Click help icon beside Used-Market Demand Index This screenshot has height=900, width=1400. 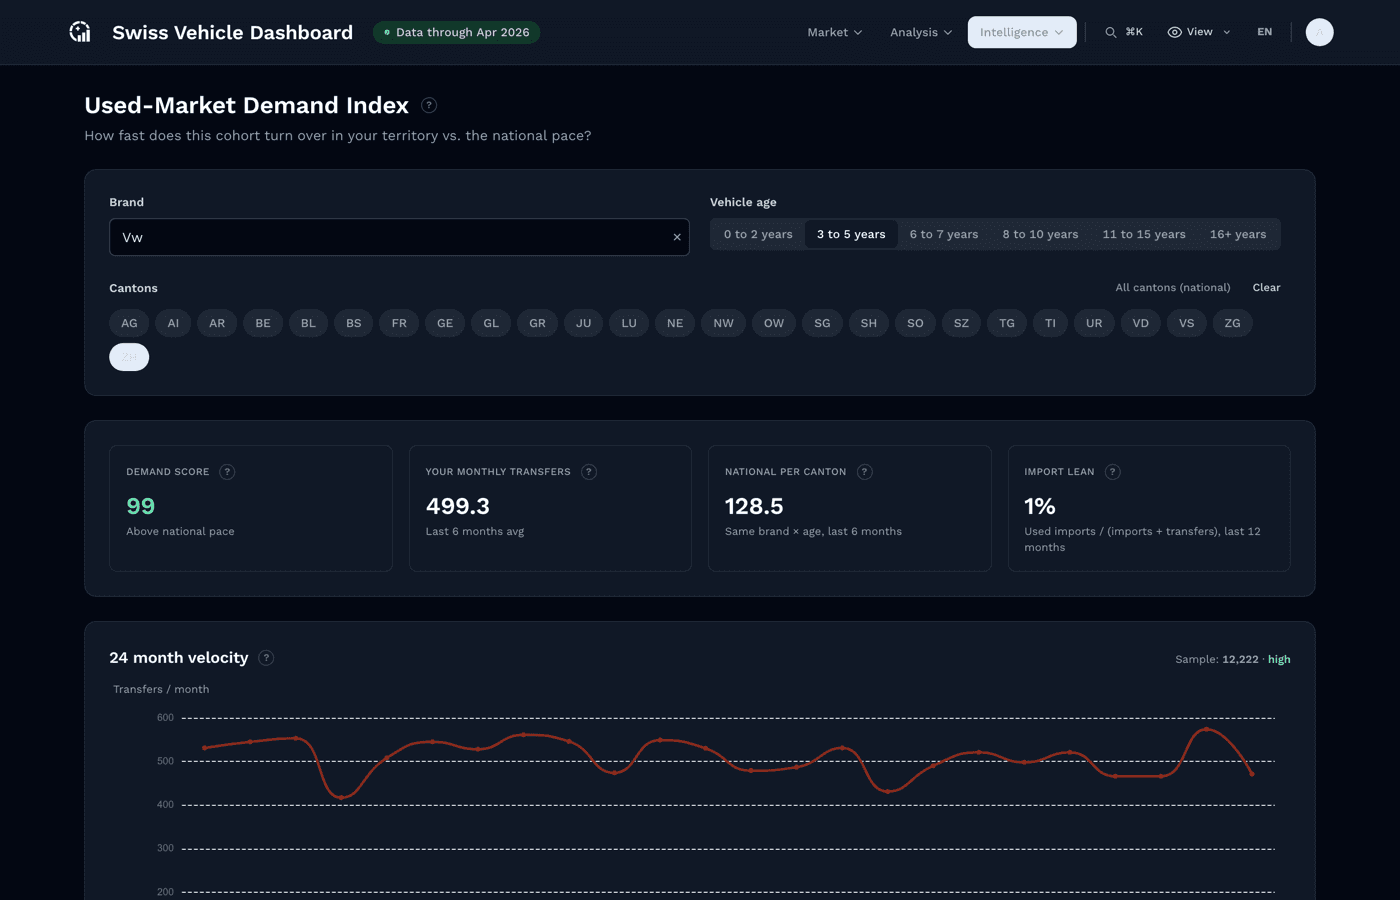tap(429, 105)
